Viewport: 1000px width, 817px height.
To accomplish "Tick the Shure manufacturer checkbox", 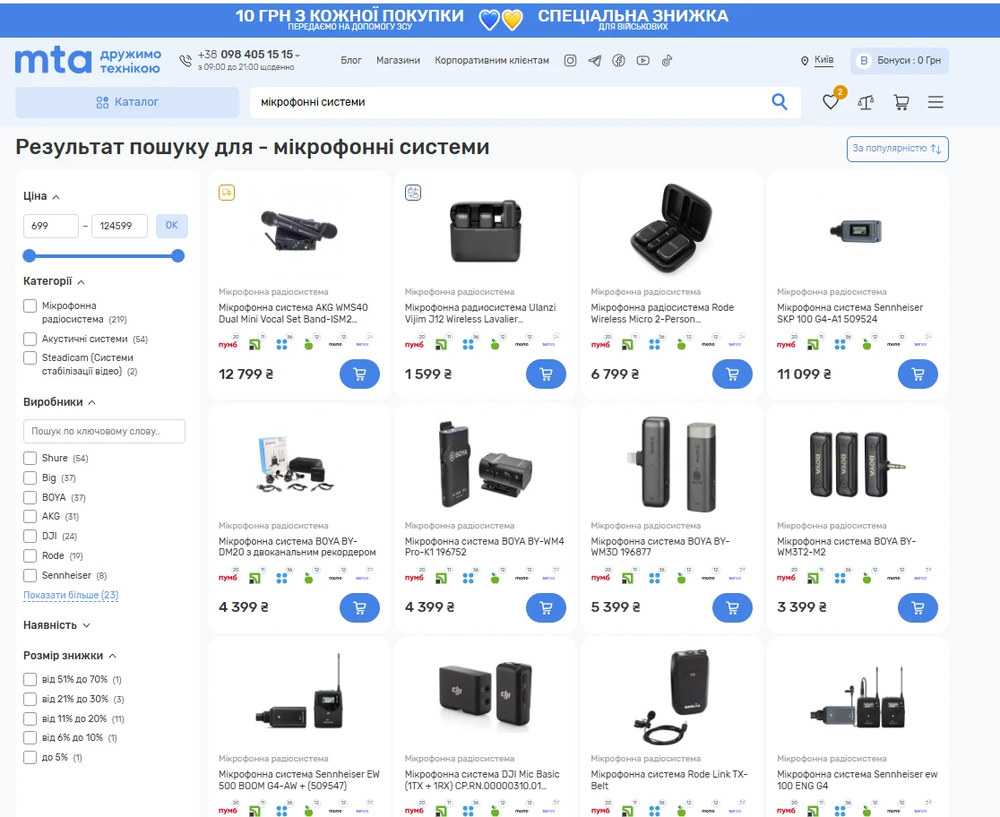I will 30,458.
